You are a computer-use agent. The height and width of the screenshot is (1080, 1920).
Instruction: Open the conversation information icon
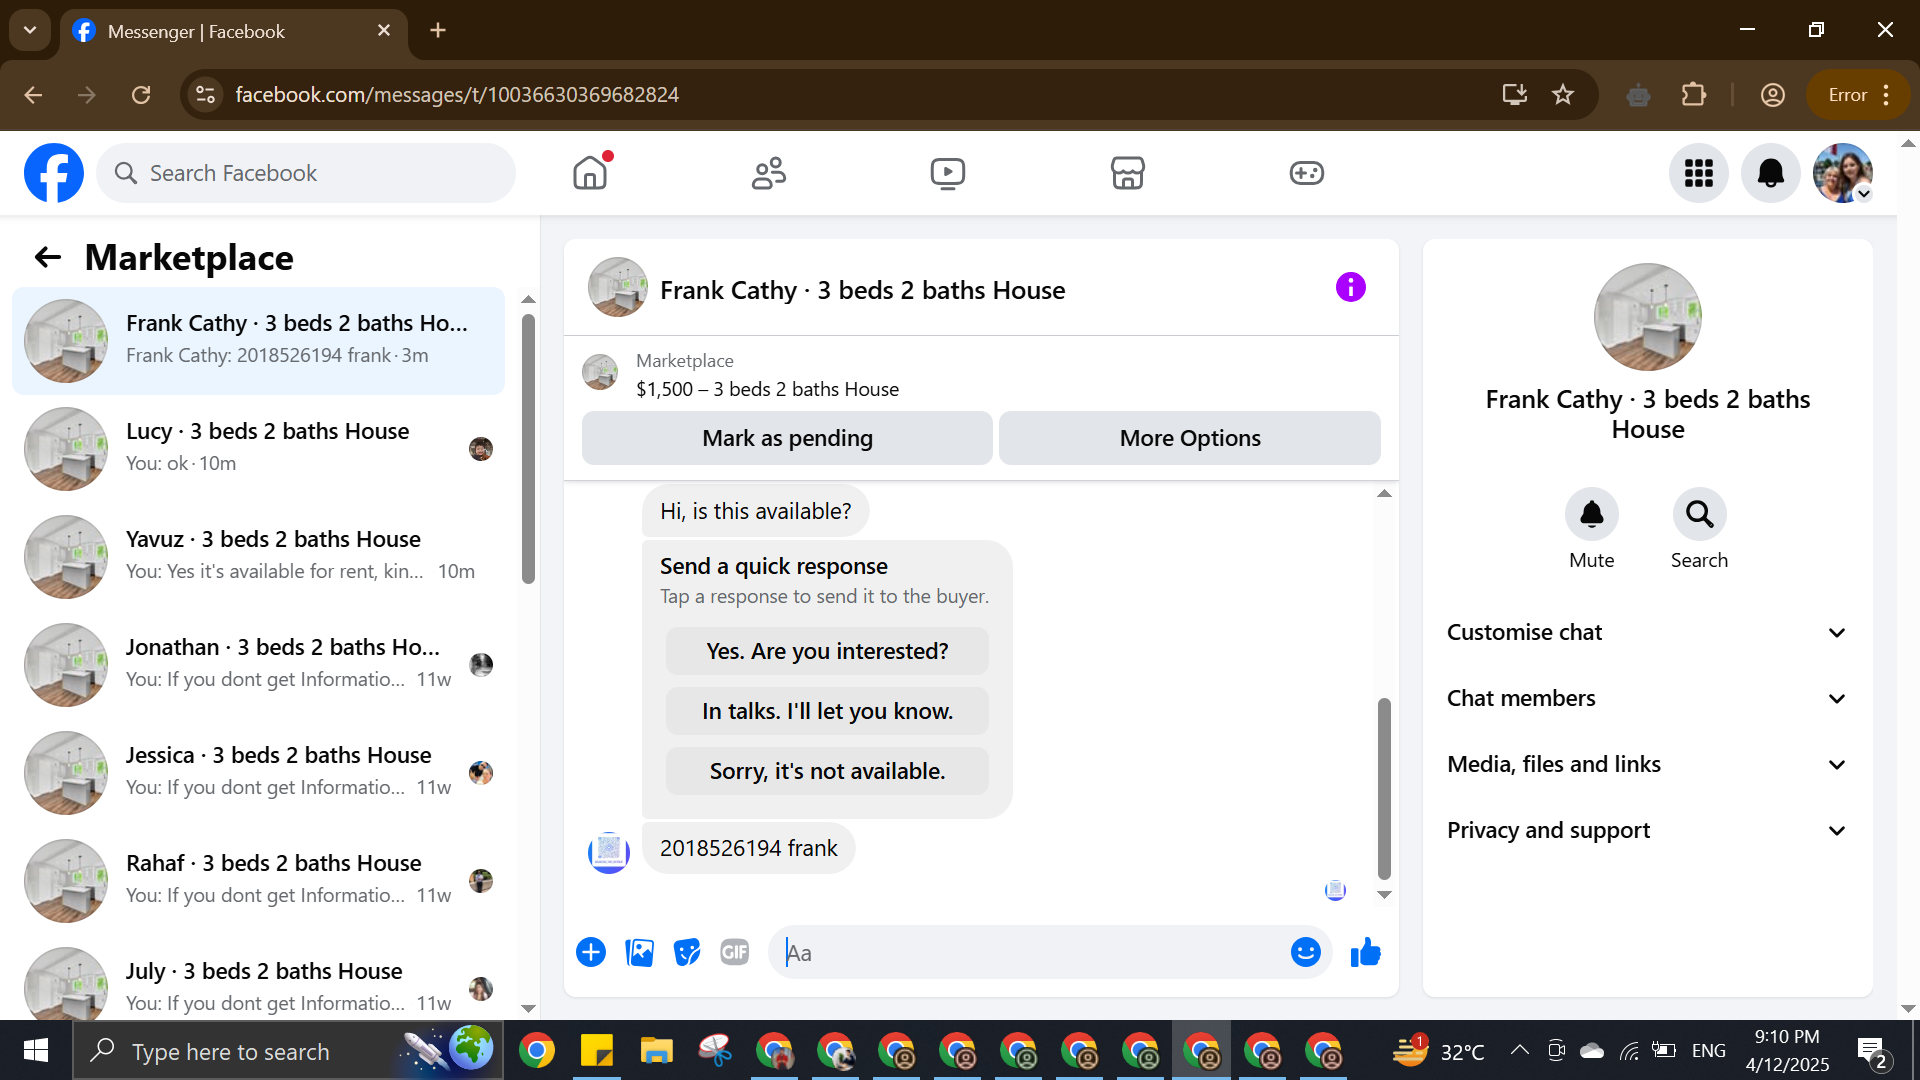1350,288
